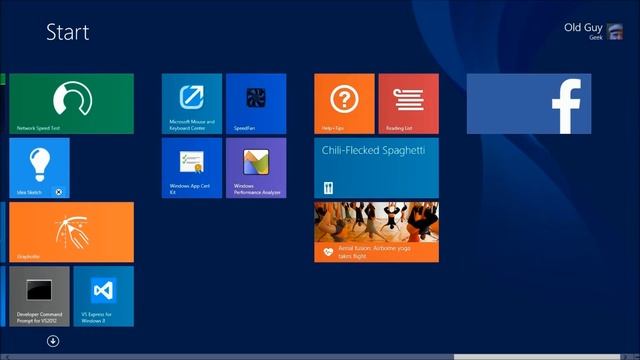Open Microsoft Mouse and Keyboard Center
Screen dimensions: 640x360
tap(192, 104)
